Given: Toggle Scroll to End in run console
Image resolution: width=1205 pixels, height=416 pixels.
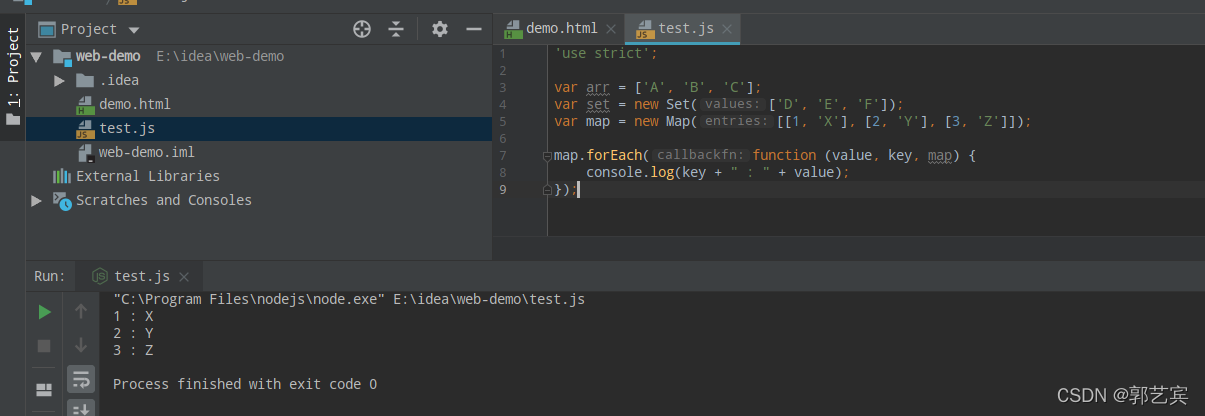Looking at the screenshot, I should coord(81,407).
